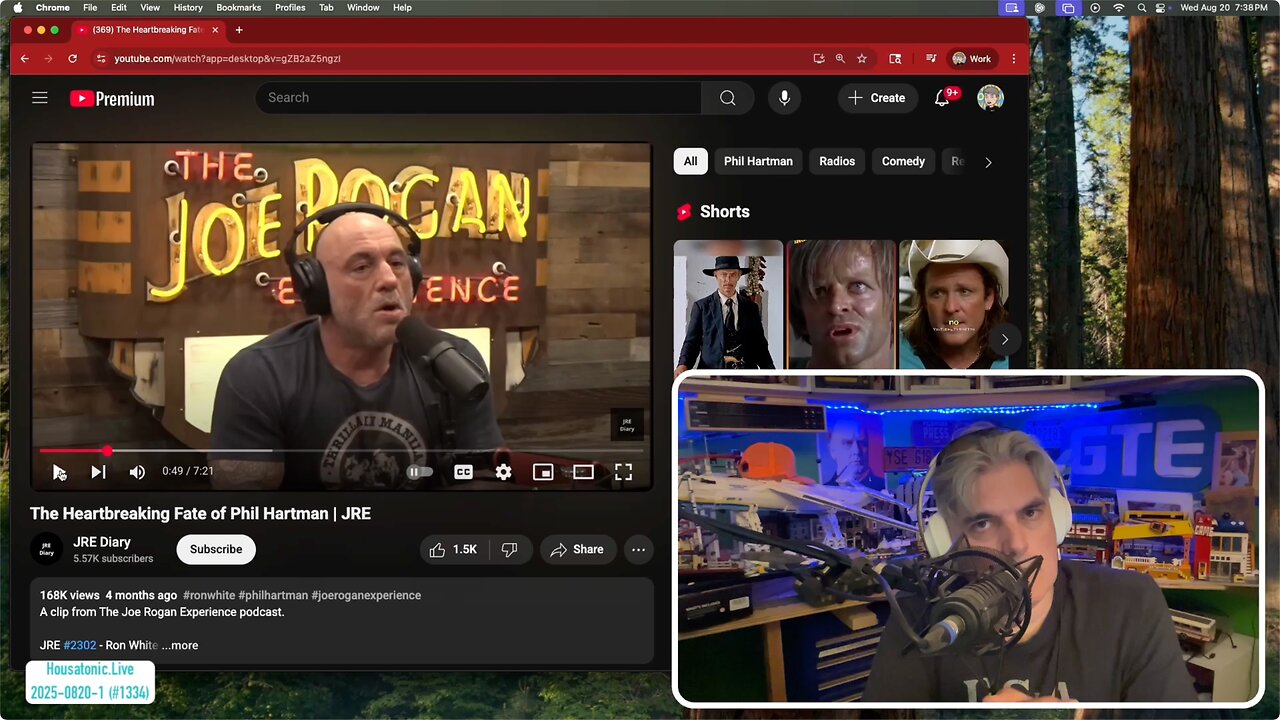Open the File menu

(x=90, y=8)
